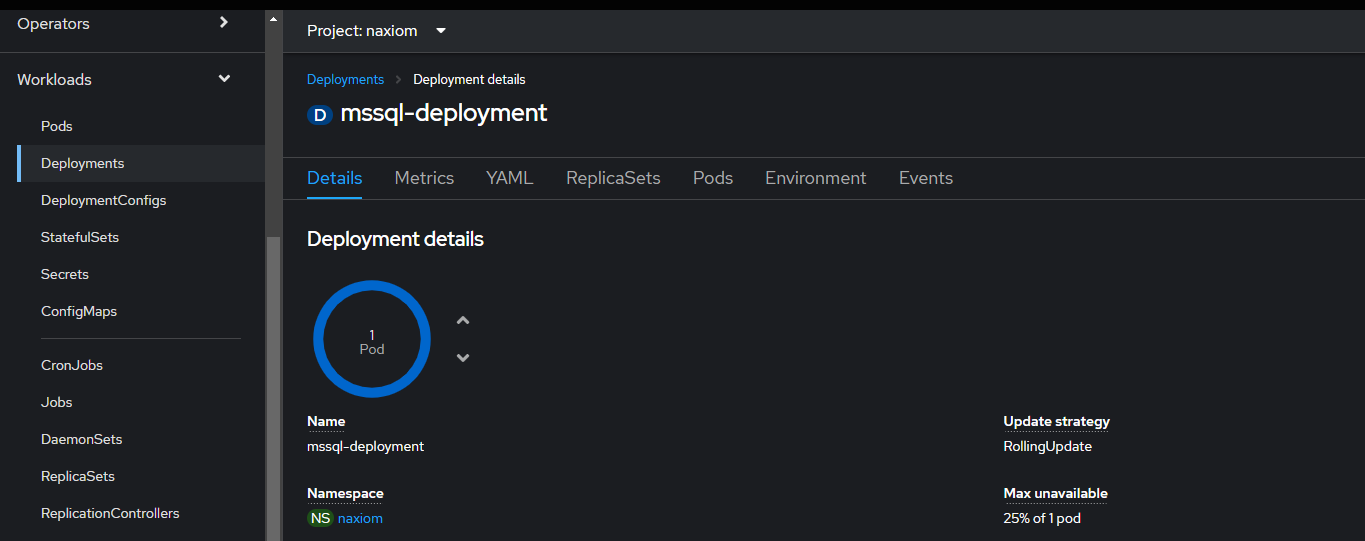Image resolution: width=1365 pixels, height=541 pixels.
Task: Switch to the Metrics tab
Action: (424, 178)
